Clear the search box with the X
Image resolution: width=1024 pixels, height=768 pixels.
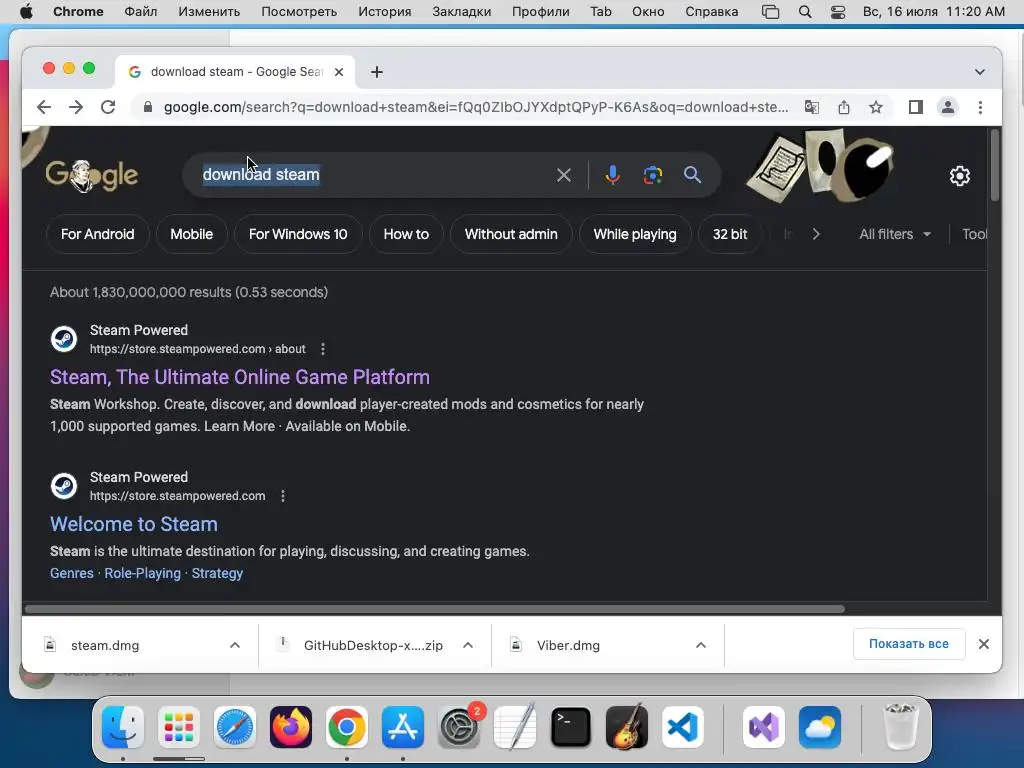(x=564, y=175)
